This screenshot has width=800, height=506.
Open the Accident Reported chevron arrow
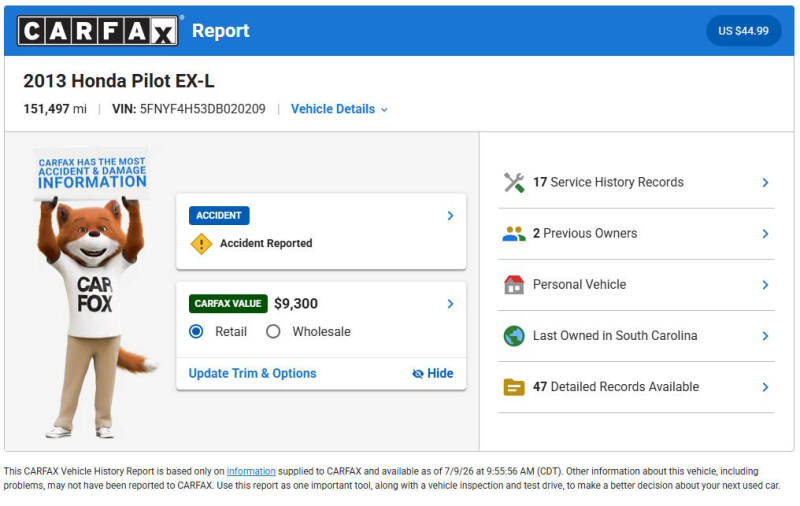450,216
